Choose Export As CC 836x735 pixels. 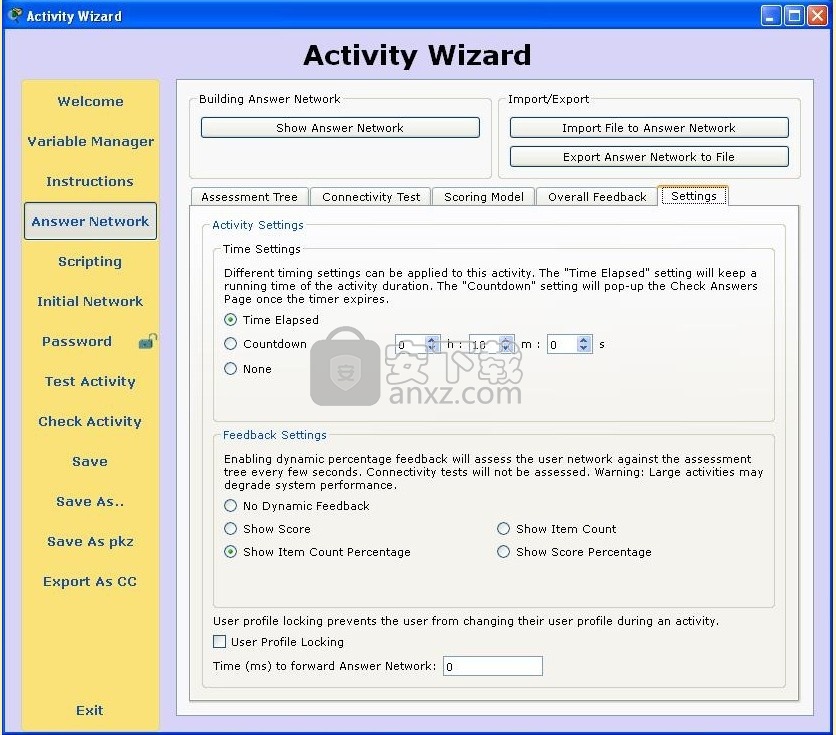pyautogui.click(x=90, y=581)
